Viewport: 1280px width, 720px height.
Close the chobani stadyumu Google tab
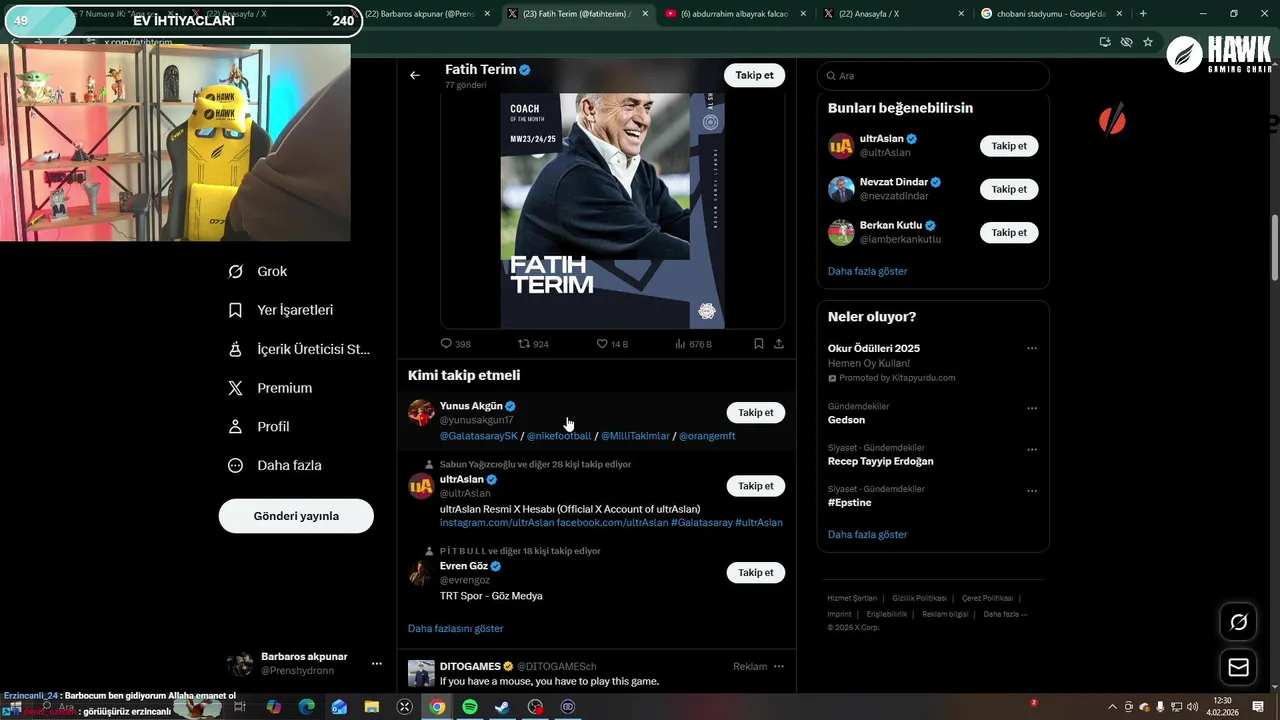pos(1118,14)
